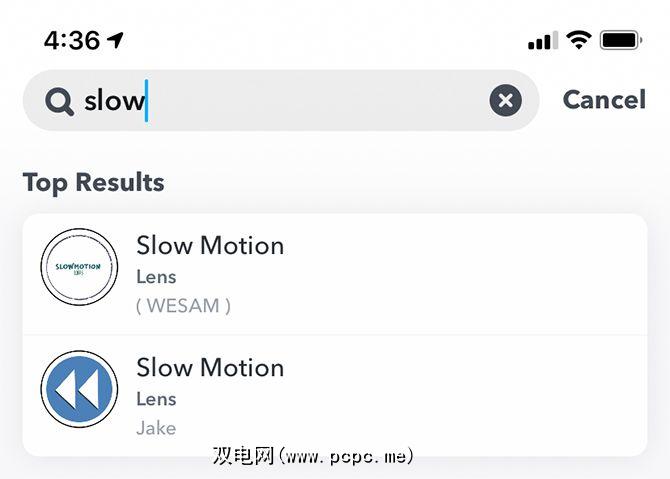Select the first "Slow Motion" result title

(x=210, y=245)
